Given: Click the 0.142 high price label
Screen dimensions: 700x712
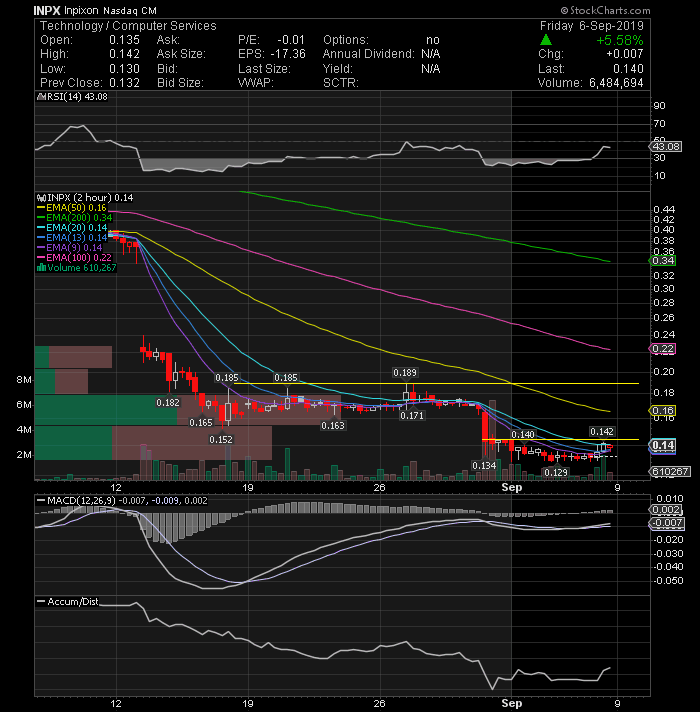Looking at the screenshot, I should [602, 431].
